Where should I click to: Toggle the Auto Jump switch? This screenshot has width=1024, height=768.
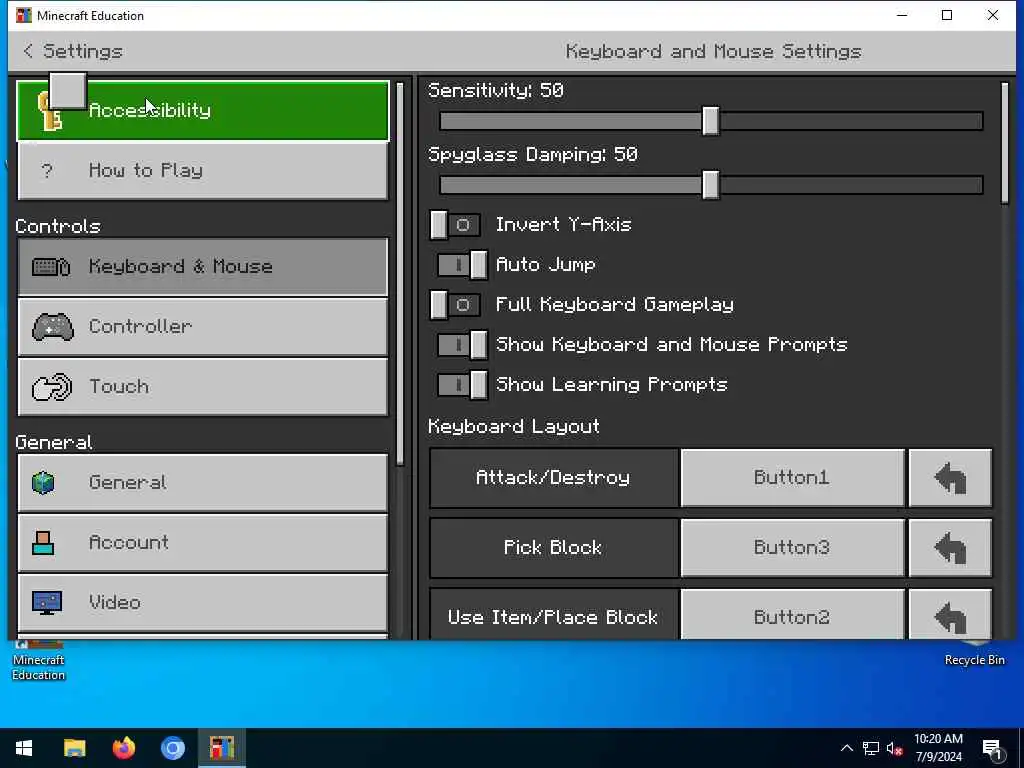pyautogui.click(x=462, y=264)
